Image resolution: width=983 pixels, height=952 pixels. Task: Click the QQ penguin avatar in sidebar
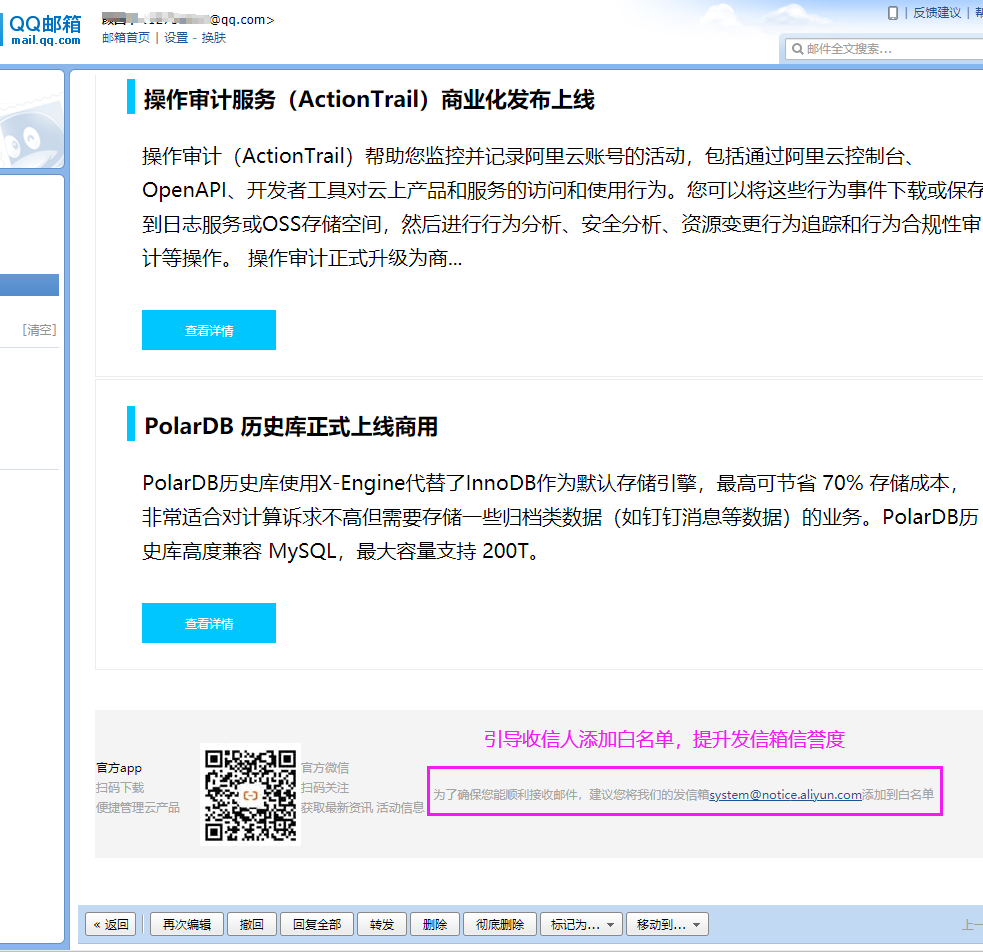30,133
